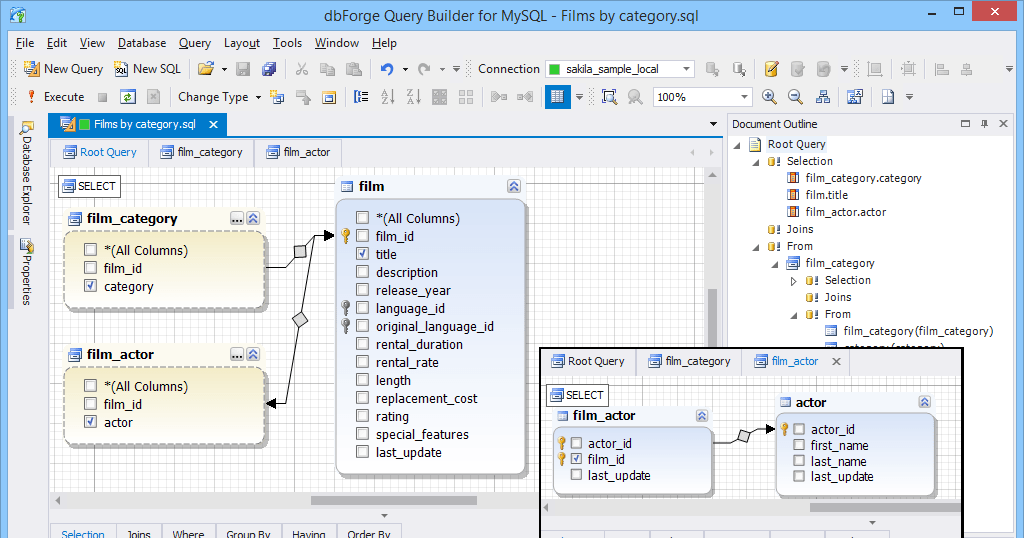Open the Database Explorer side panel

coord(26,172)
